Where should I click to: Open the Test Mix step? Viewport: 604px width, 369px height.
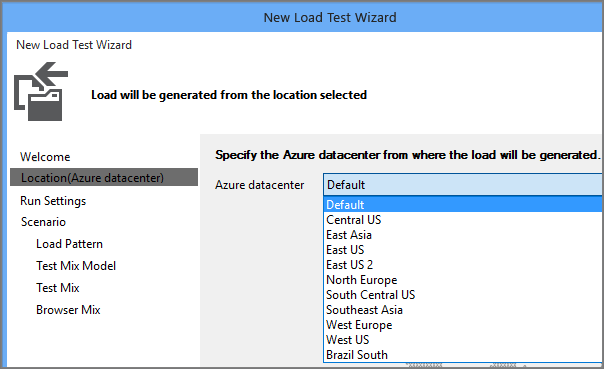tap(58, 288)
